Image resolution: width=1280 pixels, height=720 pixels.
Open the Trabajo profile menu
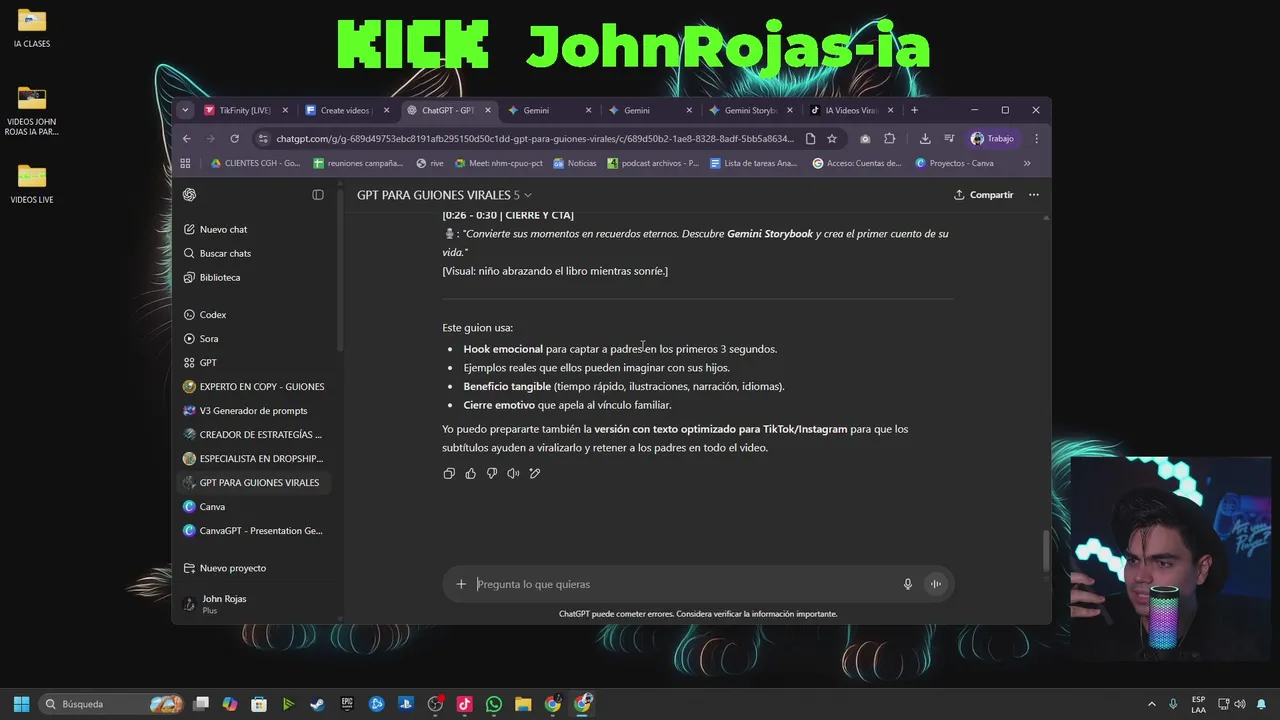pos(992,139)
